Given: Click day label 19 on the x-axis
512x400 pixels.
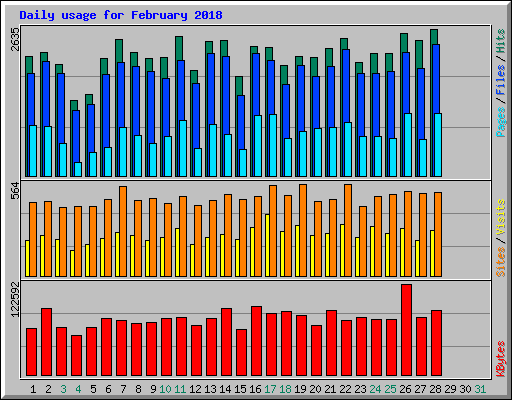Looking at the screenshot, I should pyautogui.click(x=300, y=389).
